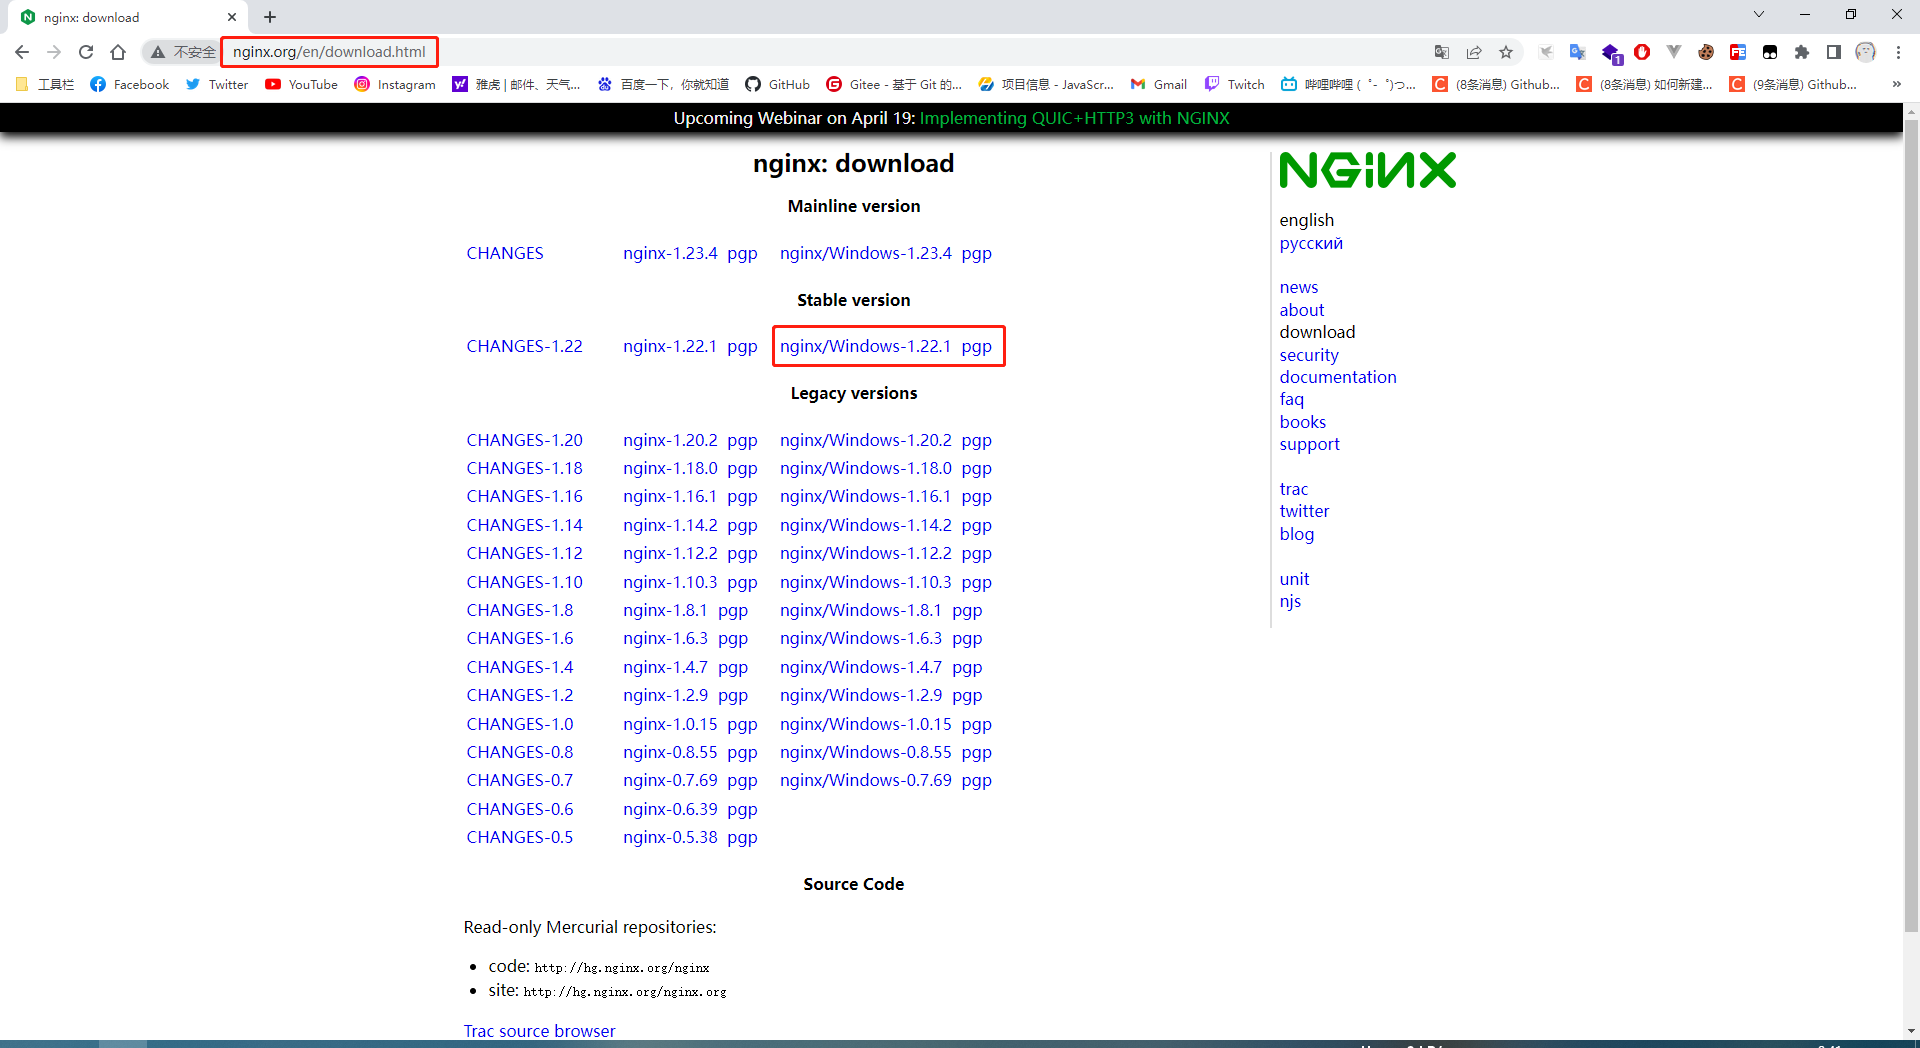Open the translate page option in address bar

pyautogui.click(x=1442, y=52)
